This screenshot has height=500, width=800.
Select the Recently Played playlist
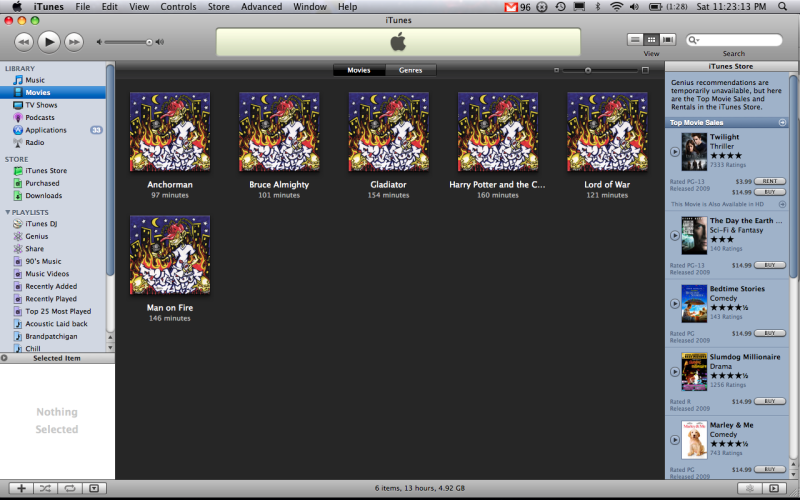click(x=53, y=298)
